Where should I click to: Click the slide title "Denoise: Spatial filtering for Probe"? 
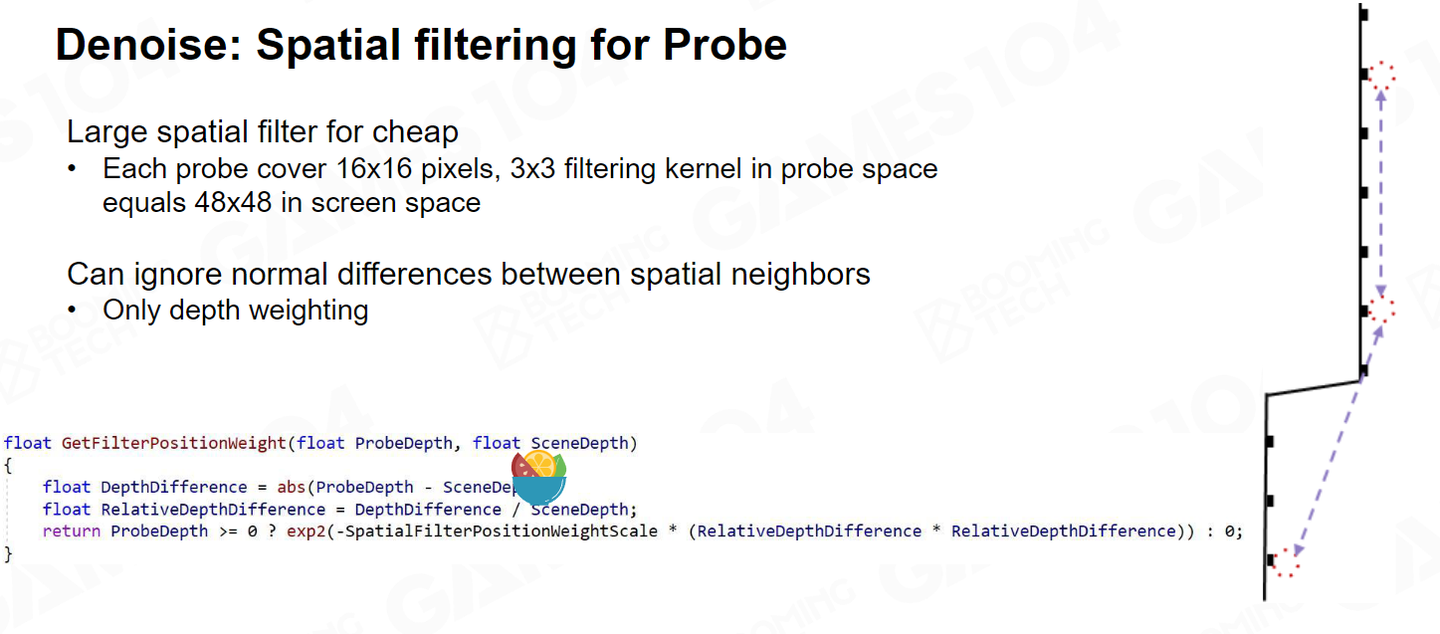click(421, 46)
